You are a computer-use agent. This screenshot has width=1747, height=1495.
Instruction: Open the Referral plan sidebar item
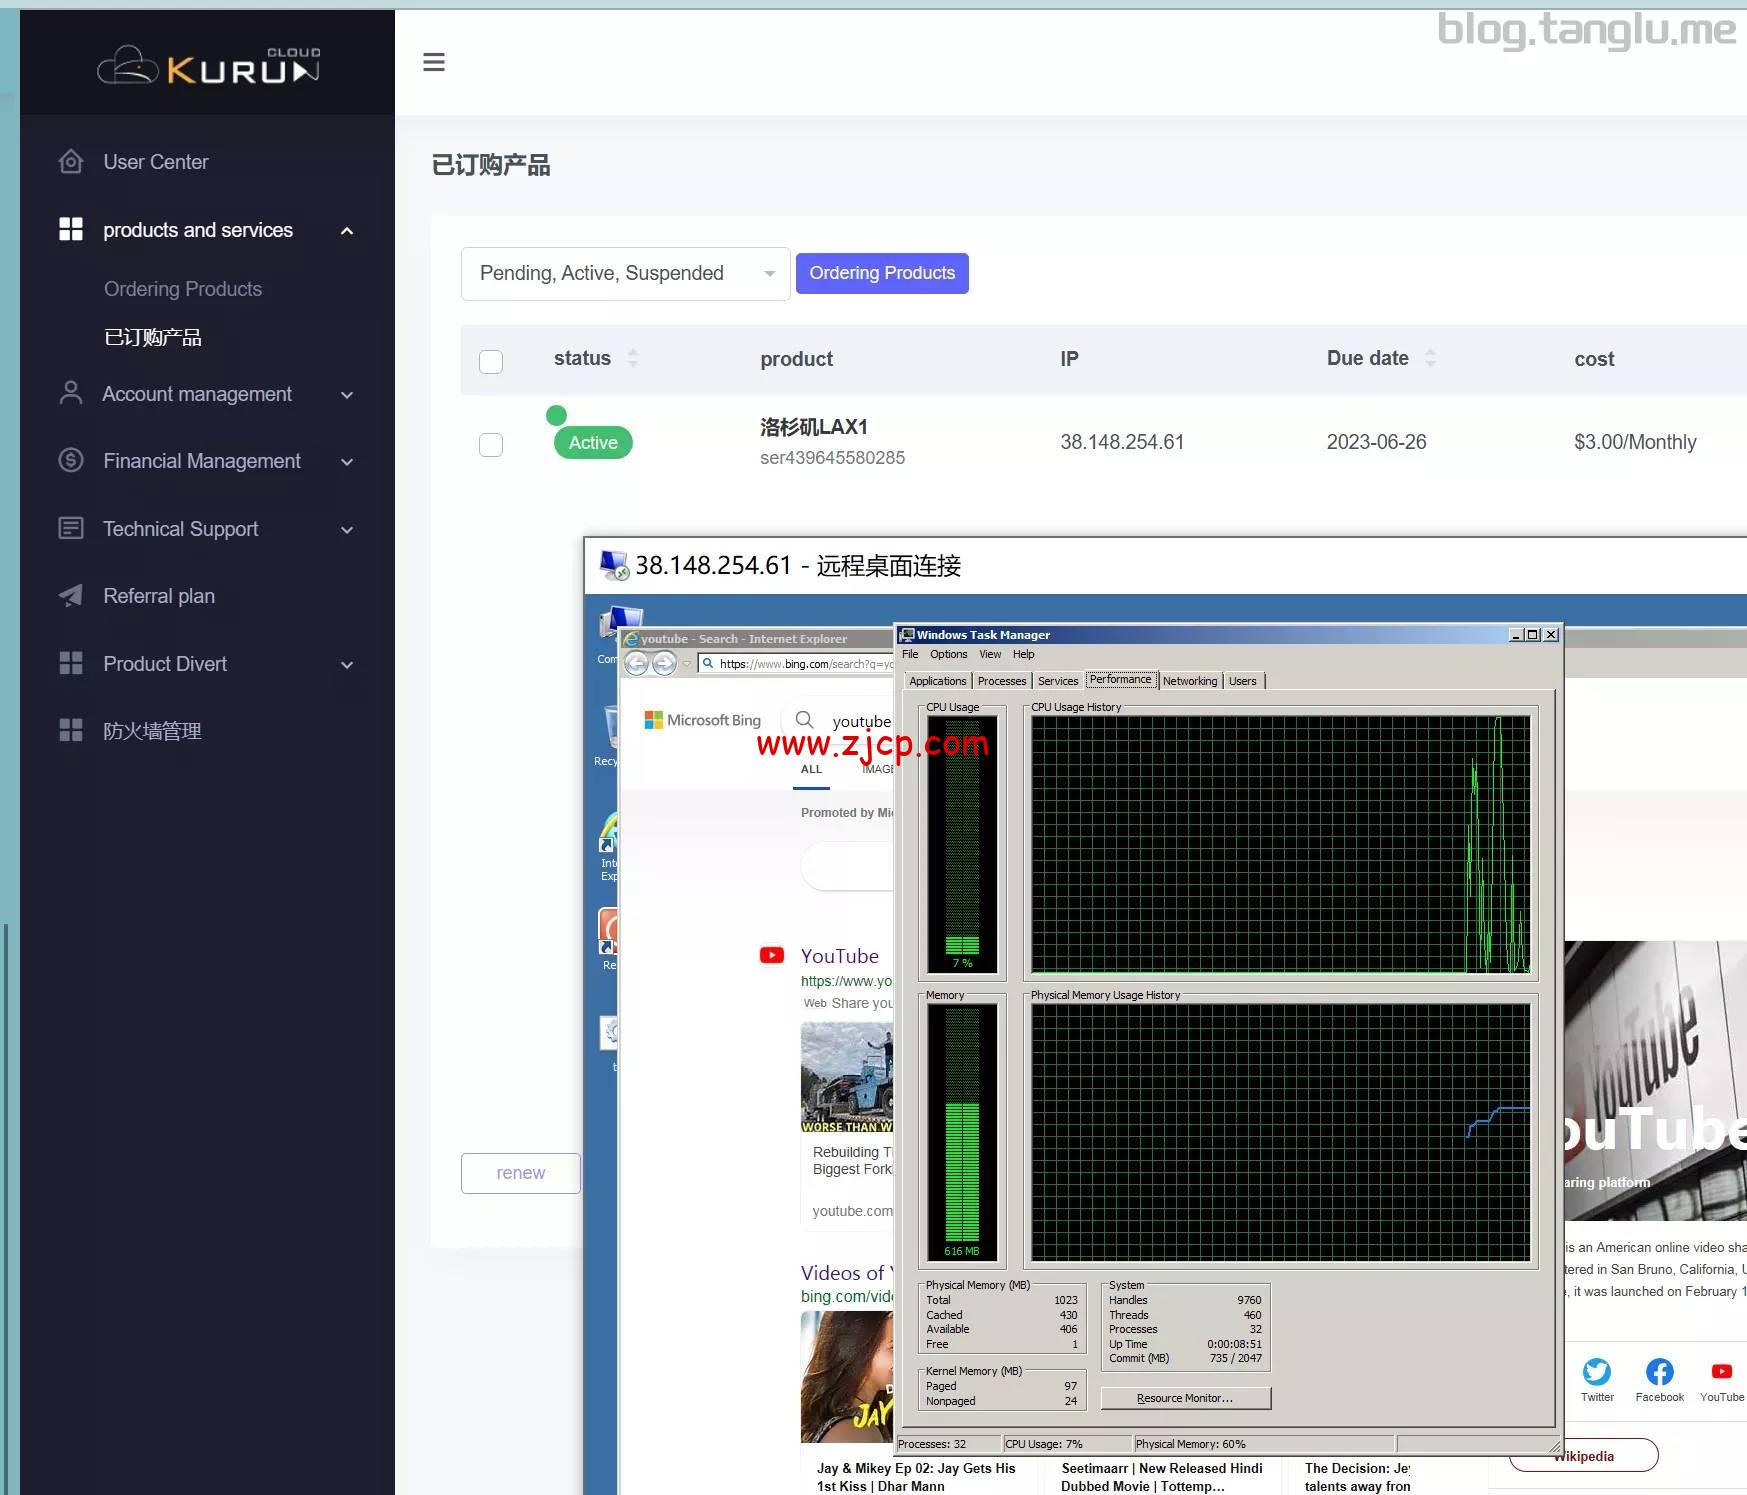pos(159,596)
